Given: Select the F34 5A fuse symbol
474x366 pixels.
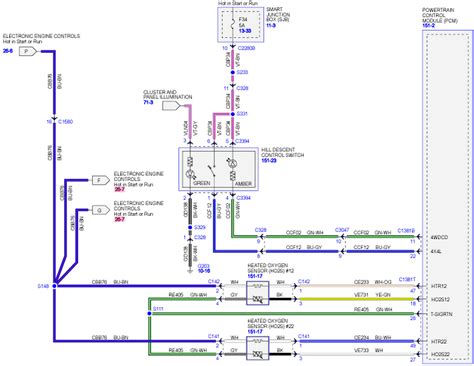Looking at the screenshot, I should click(x=233, y=25).
